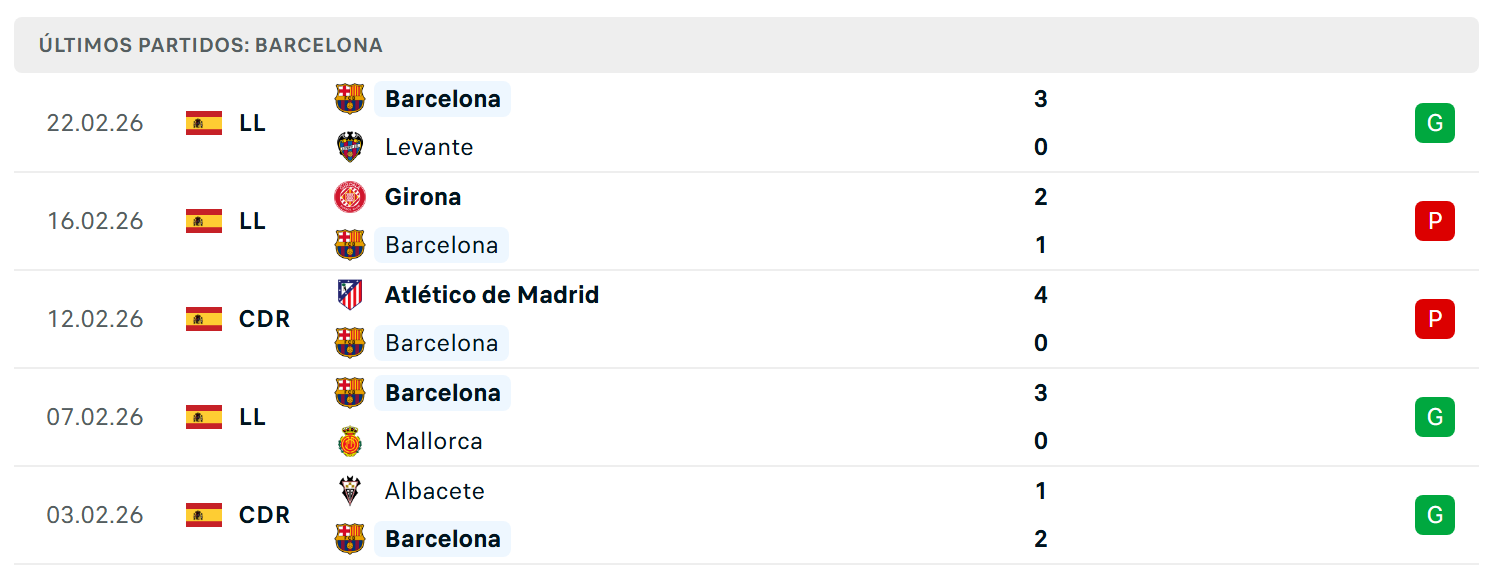Select the CDR competition label on 03.02.26
The image size is (1496, 580).
265,515
